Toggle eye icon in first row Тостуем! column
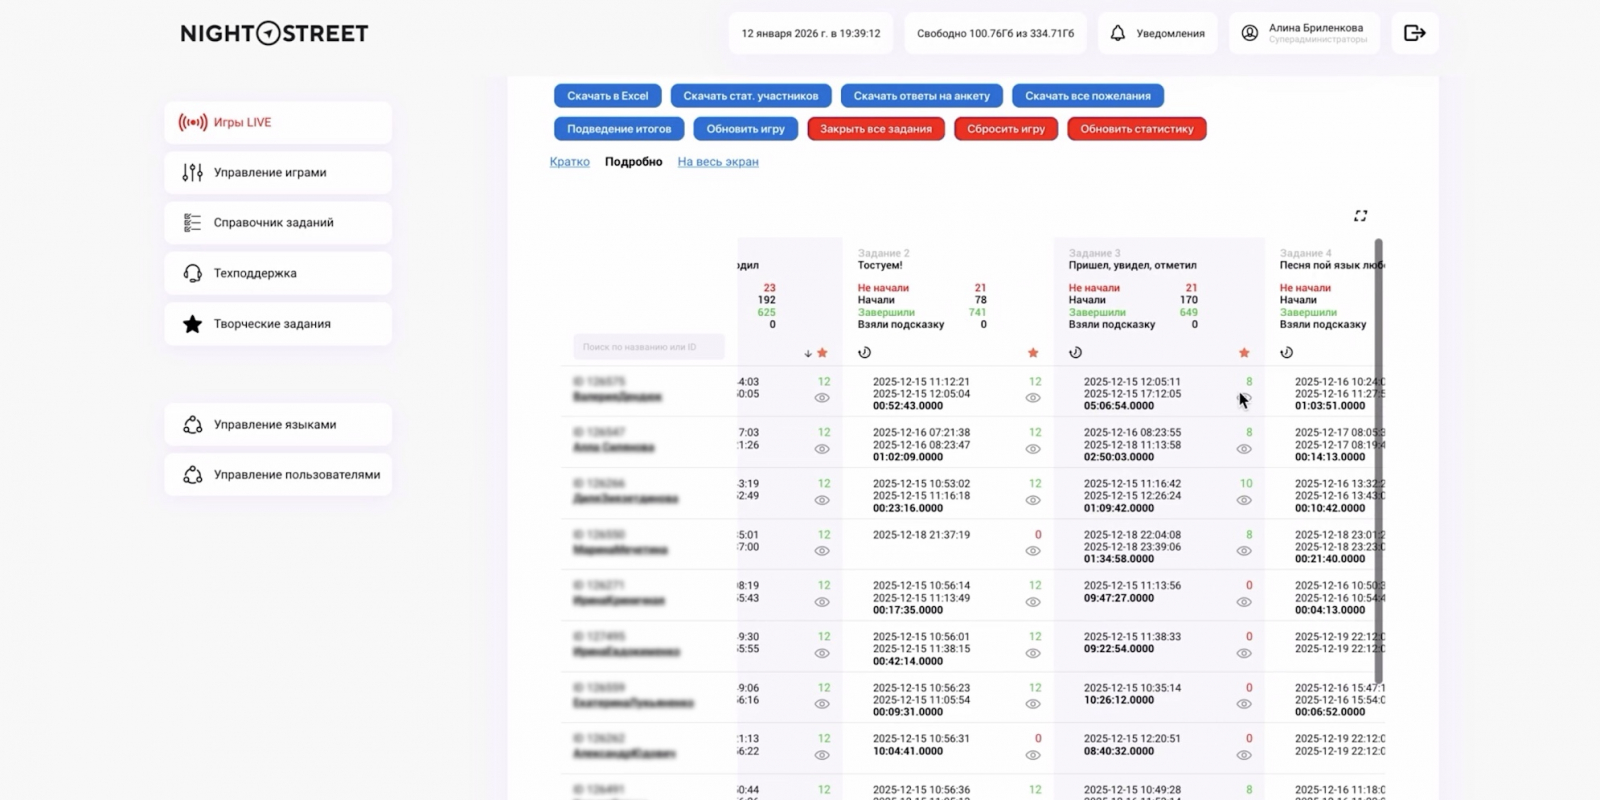 coord(1033,398)
